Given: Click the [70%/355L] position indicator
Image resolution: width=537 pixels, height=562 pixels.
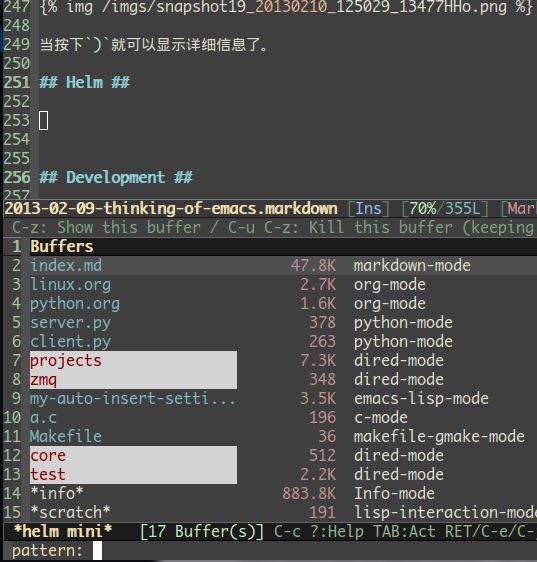Looking at the screenshot, I should 445,209.
